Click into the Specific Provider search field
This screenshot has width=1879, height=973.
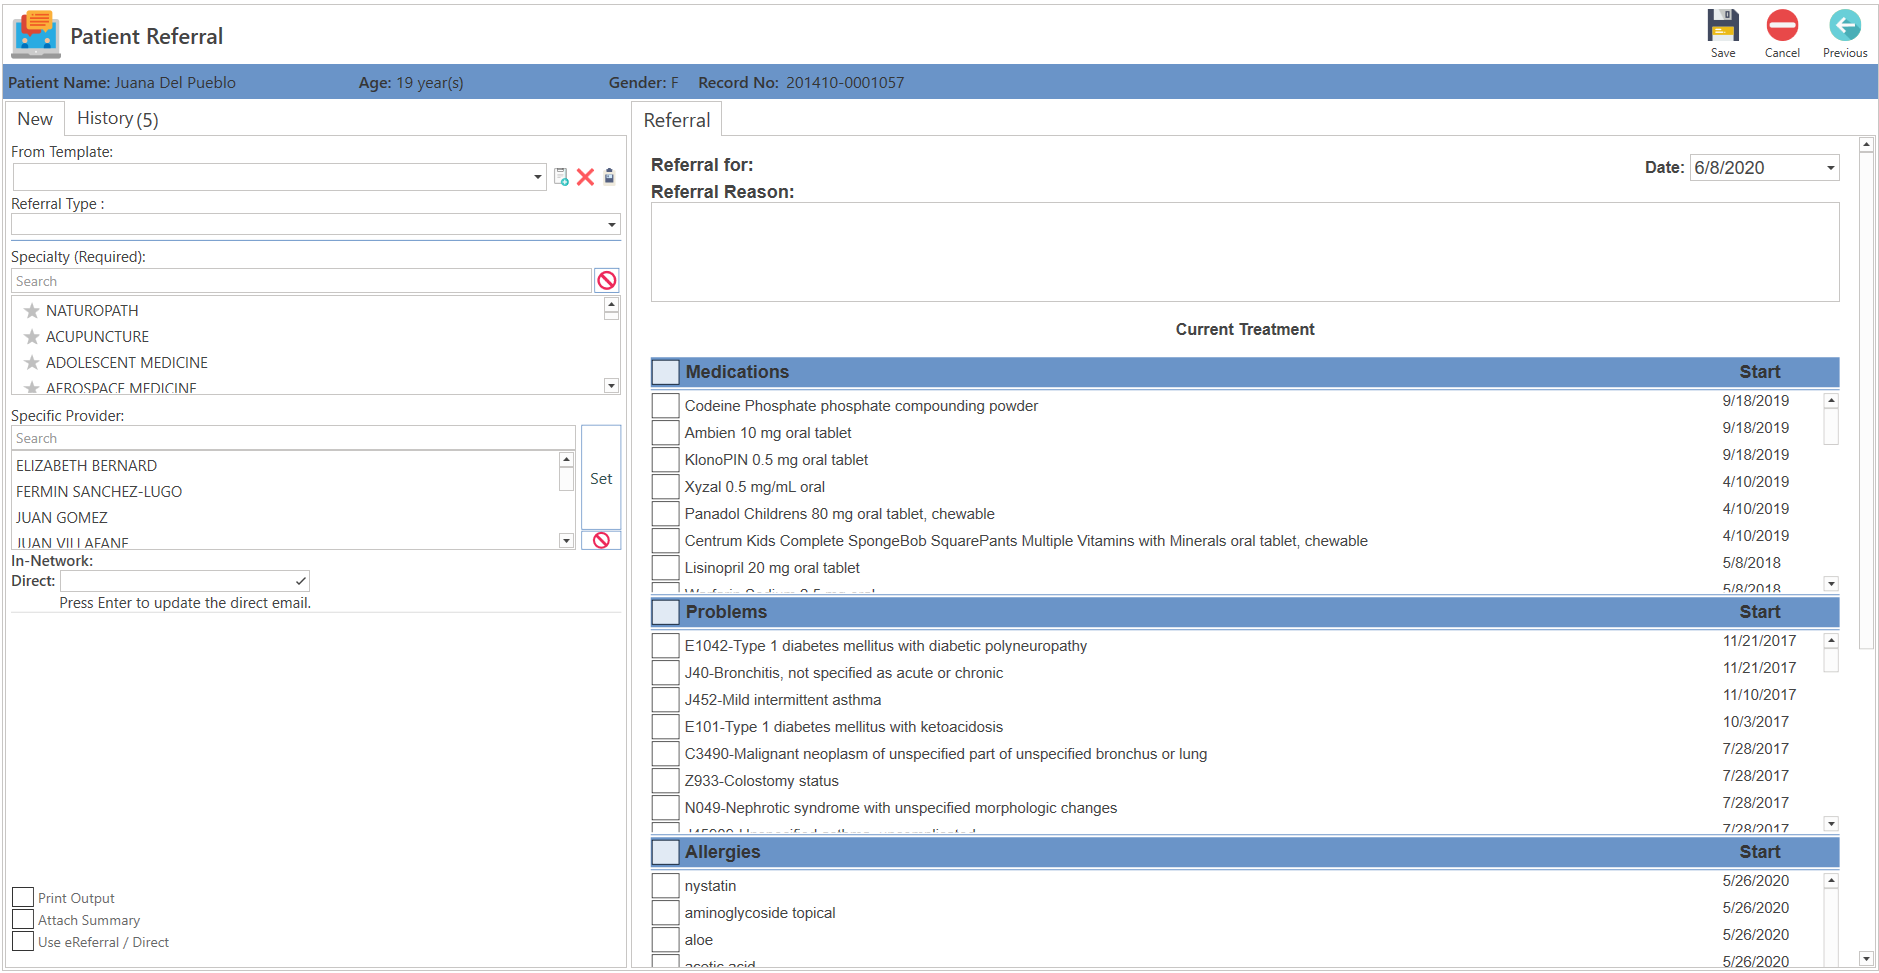[x=293, y=438]
